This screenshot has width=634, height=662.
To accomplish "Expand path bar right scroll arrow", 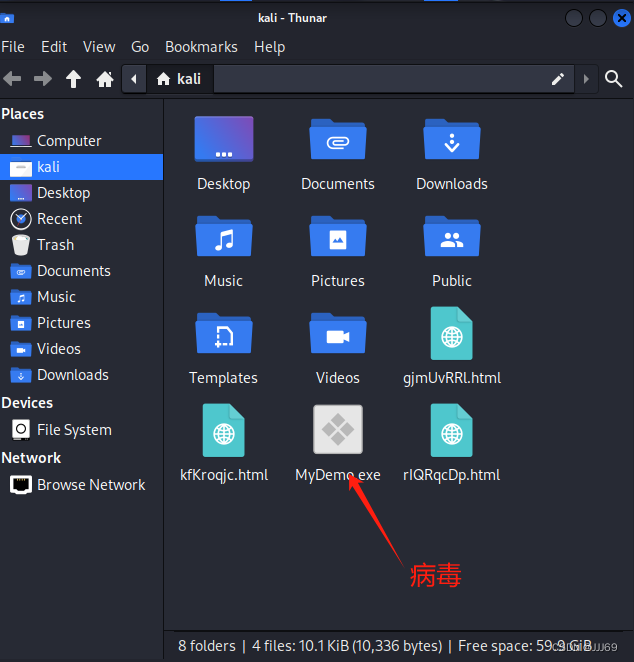I will tap(586, 78).
